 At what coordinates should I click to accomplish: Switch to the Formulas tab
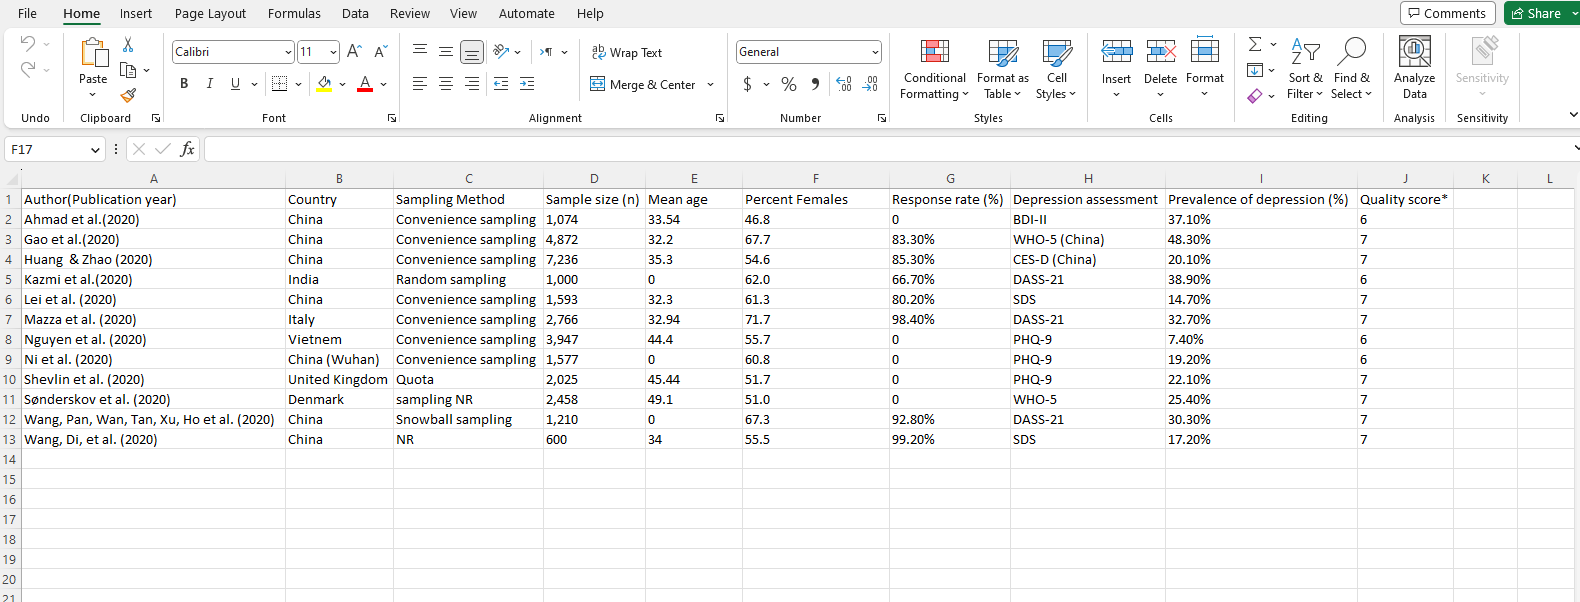coord(294,14)
